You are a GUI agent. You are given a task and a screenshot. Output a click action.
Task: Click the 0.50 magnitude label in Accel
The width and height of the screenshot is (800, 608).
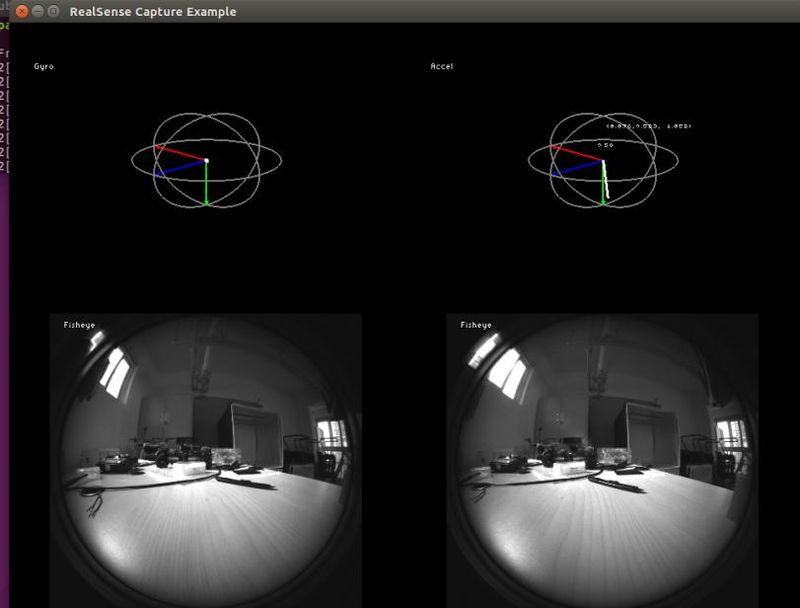[x=606, y=145]
